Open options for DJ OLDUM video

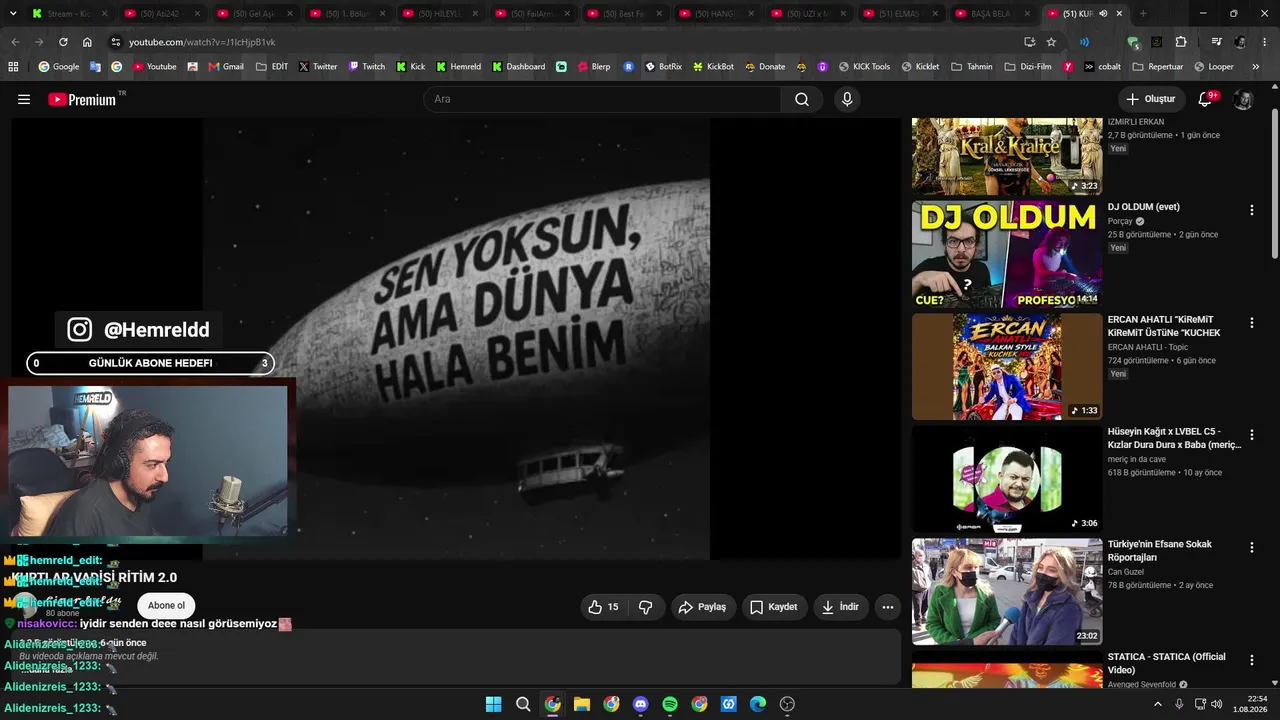pyautogui.click(x=1251, y=210)
